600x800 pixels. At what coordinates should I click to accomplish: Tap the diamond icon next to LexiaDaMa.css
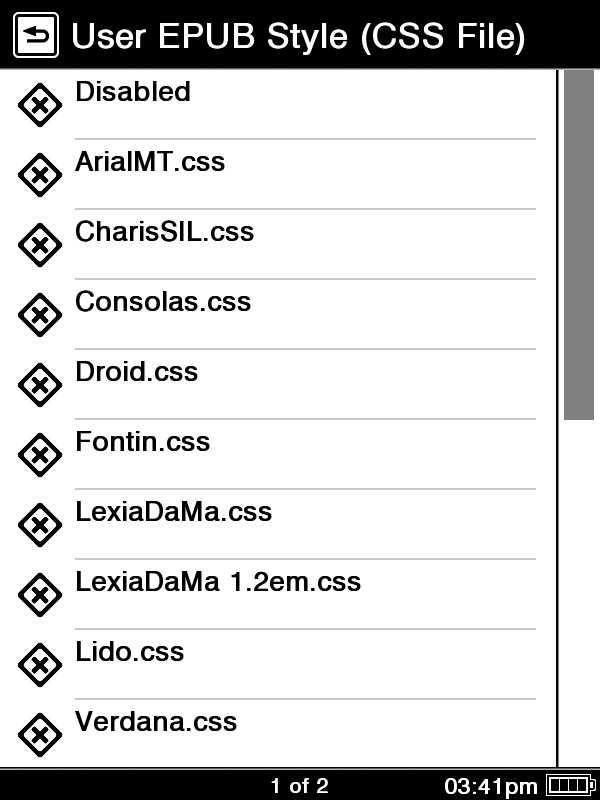[40, 525]
